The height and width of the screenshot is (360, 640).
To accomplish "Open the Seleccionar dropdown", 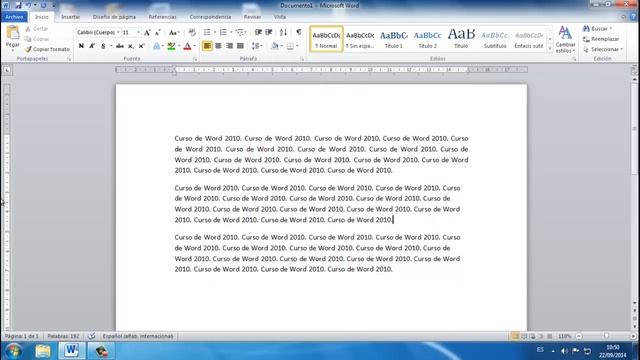I will pyautogui.click(x=603, y=49).
